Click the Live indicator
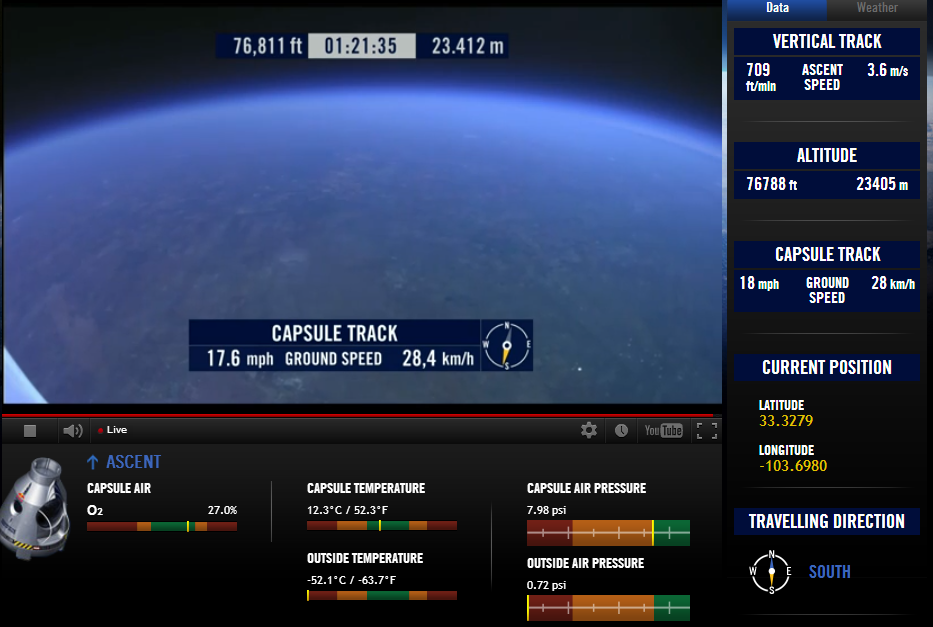The width and height of the screenshot is (933, 627). point(112,430)
